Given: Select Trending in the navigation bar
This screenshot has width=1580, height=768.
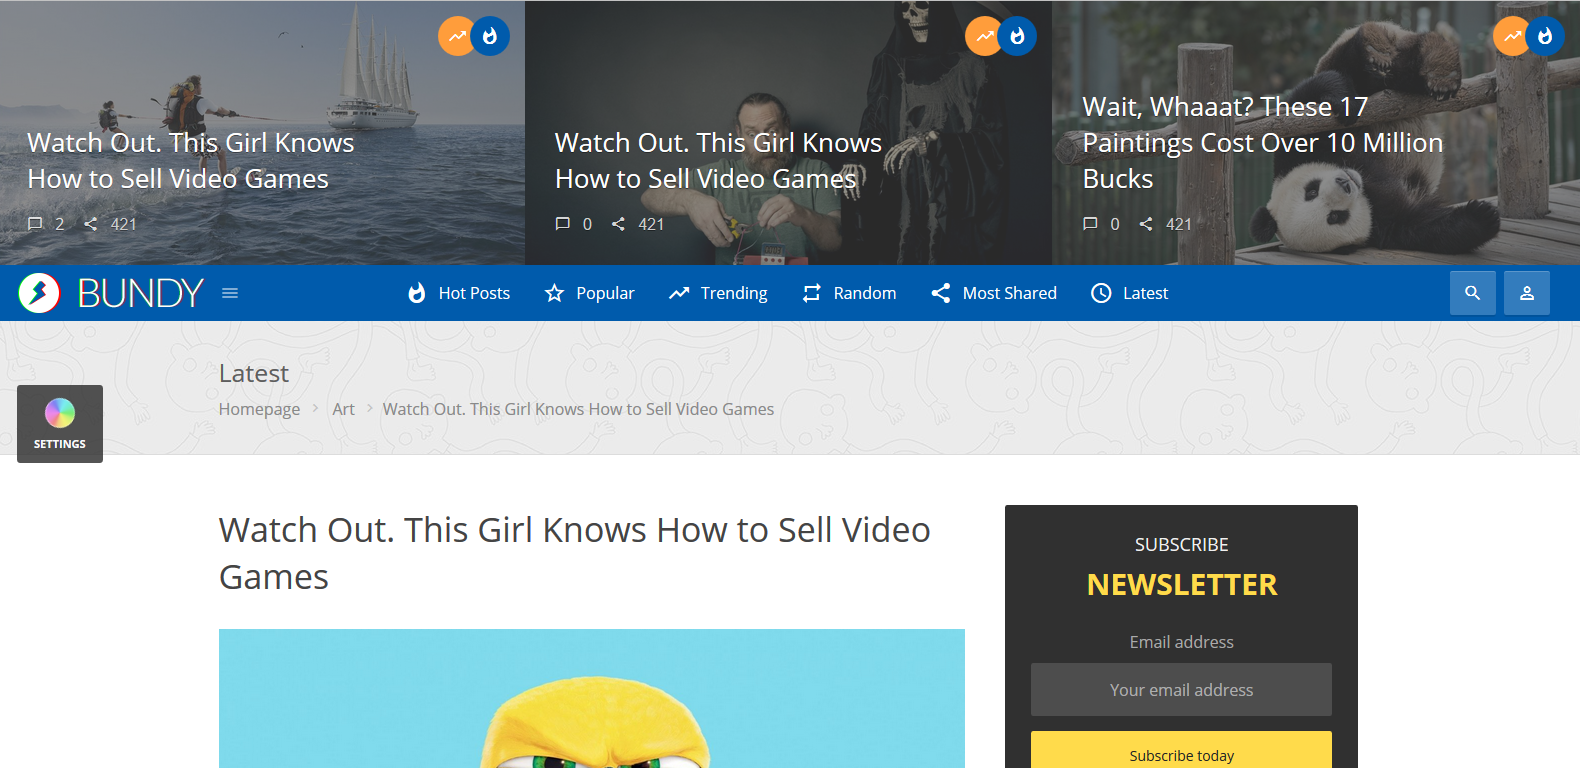Looking at the screenshot, I should (x=718, y=293).
